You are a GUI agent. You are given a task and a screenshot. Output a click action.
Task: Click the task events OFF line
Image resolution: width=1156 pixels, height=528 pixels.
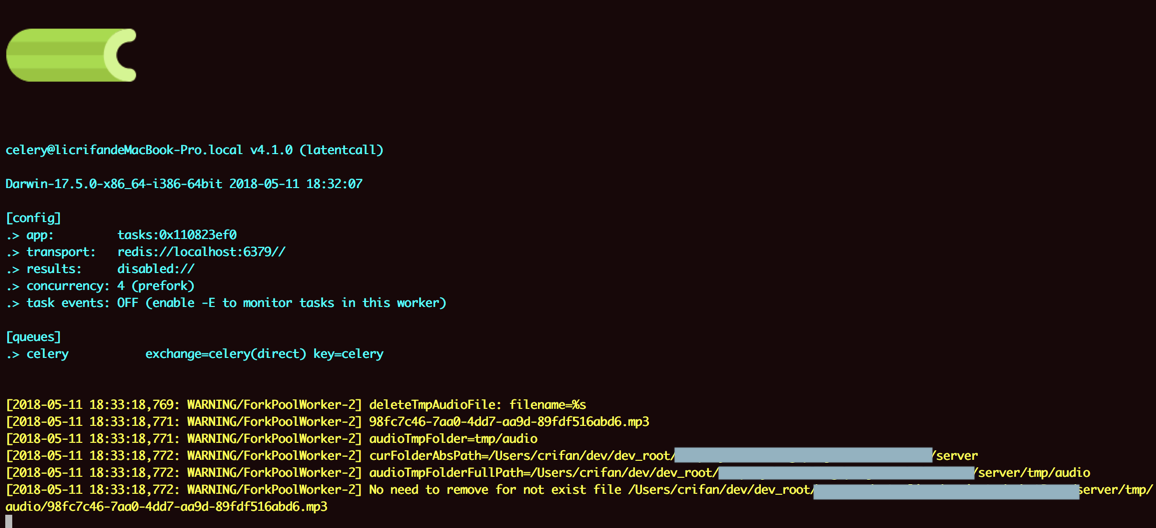pos(226,303)
